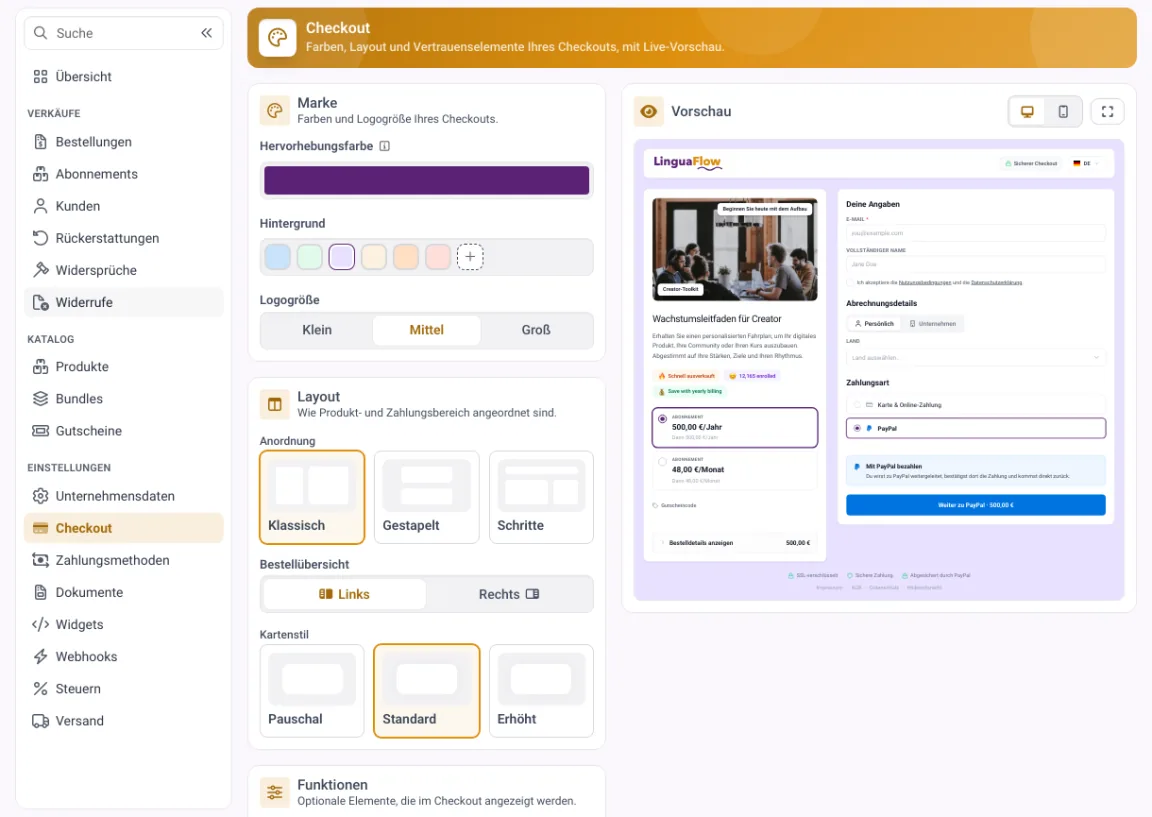Open the Widersprüche gavel icon
This screenshot has height=817, width=1152.
tap(40, 270)
